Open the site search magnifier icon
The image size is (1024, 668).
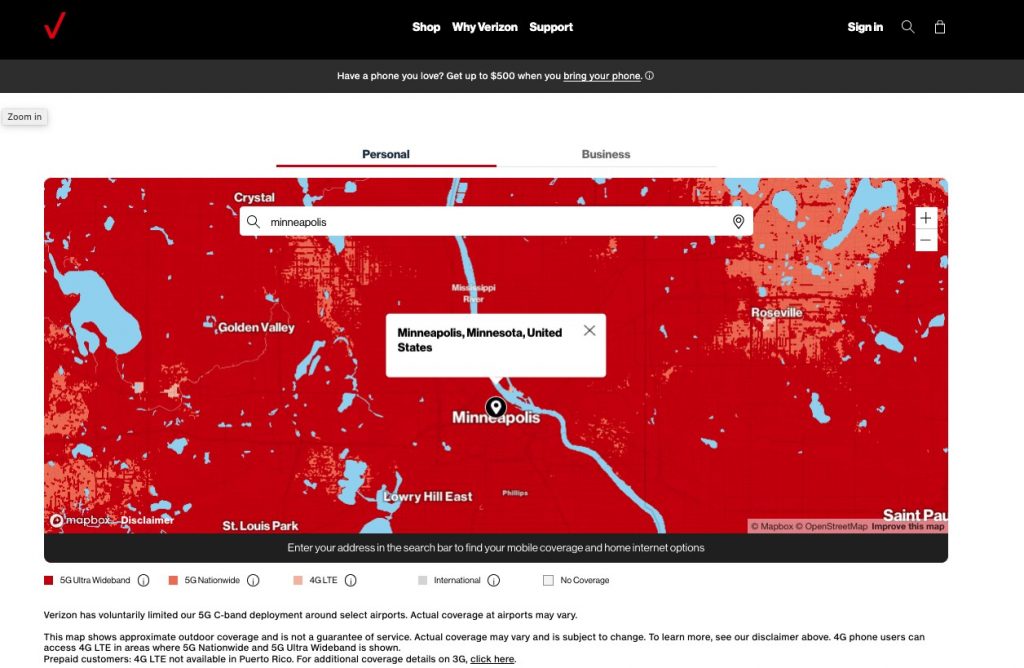pyautogui.click(x=908, y=27)
